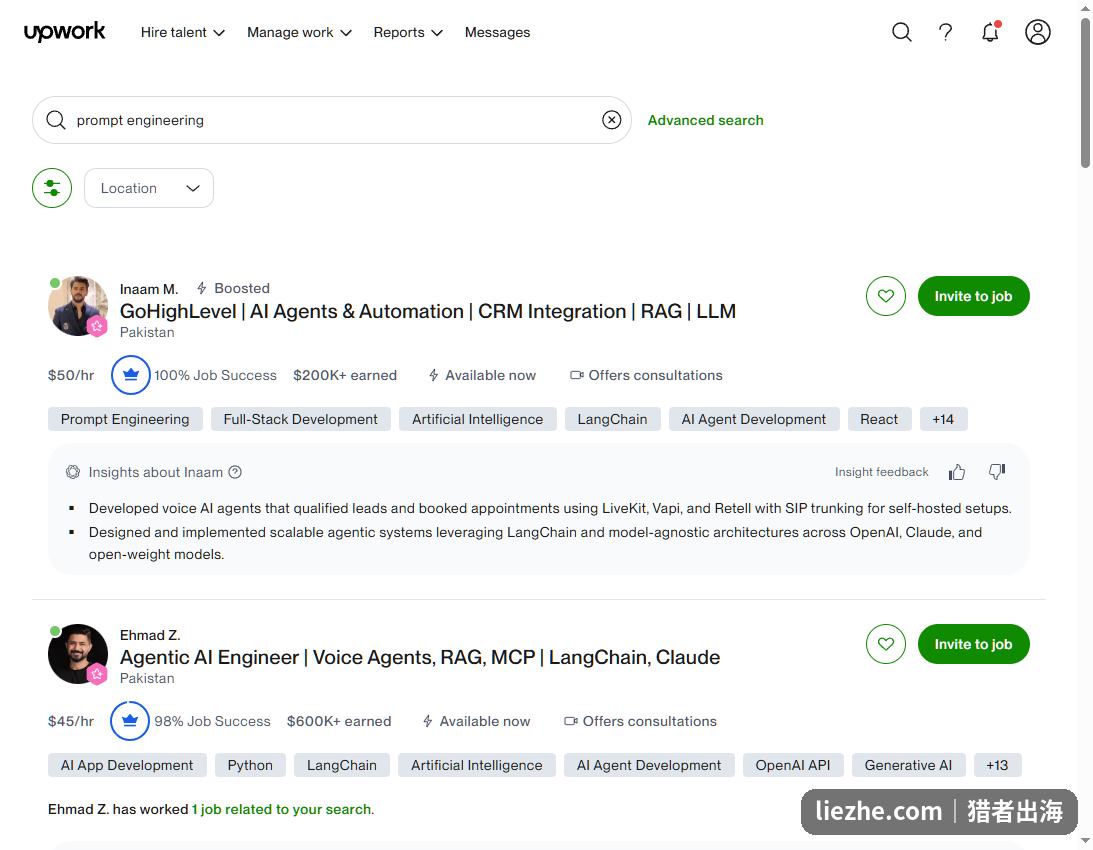
Task: Open the 1 job related to your search link
Action: (x=282, y=809)
